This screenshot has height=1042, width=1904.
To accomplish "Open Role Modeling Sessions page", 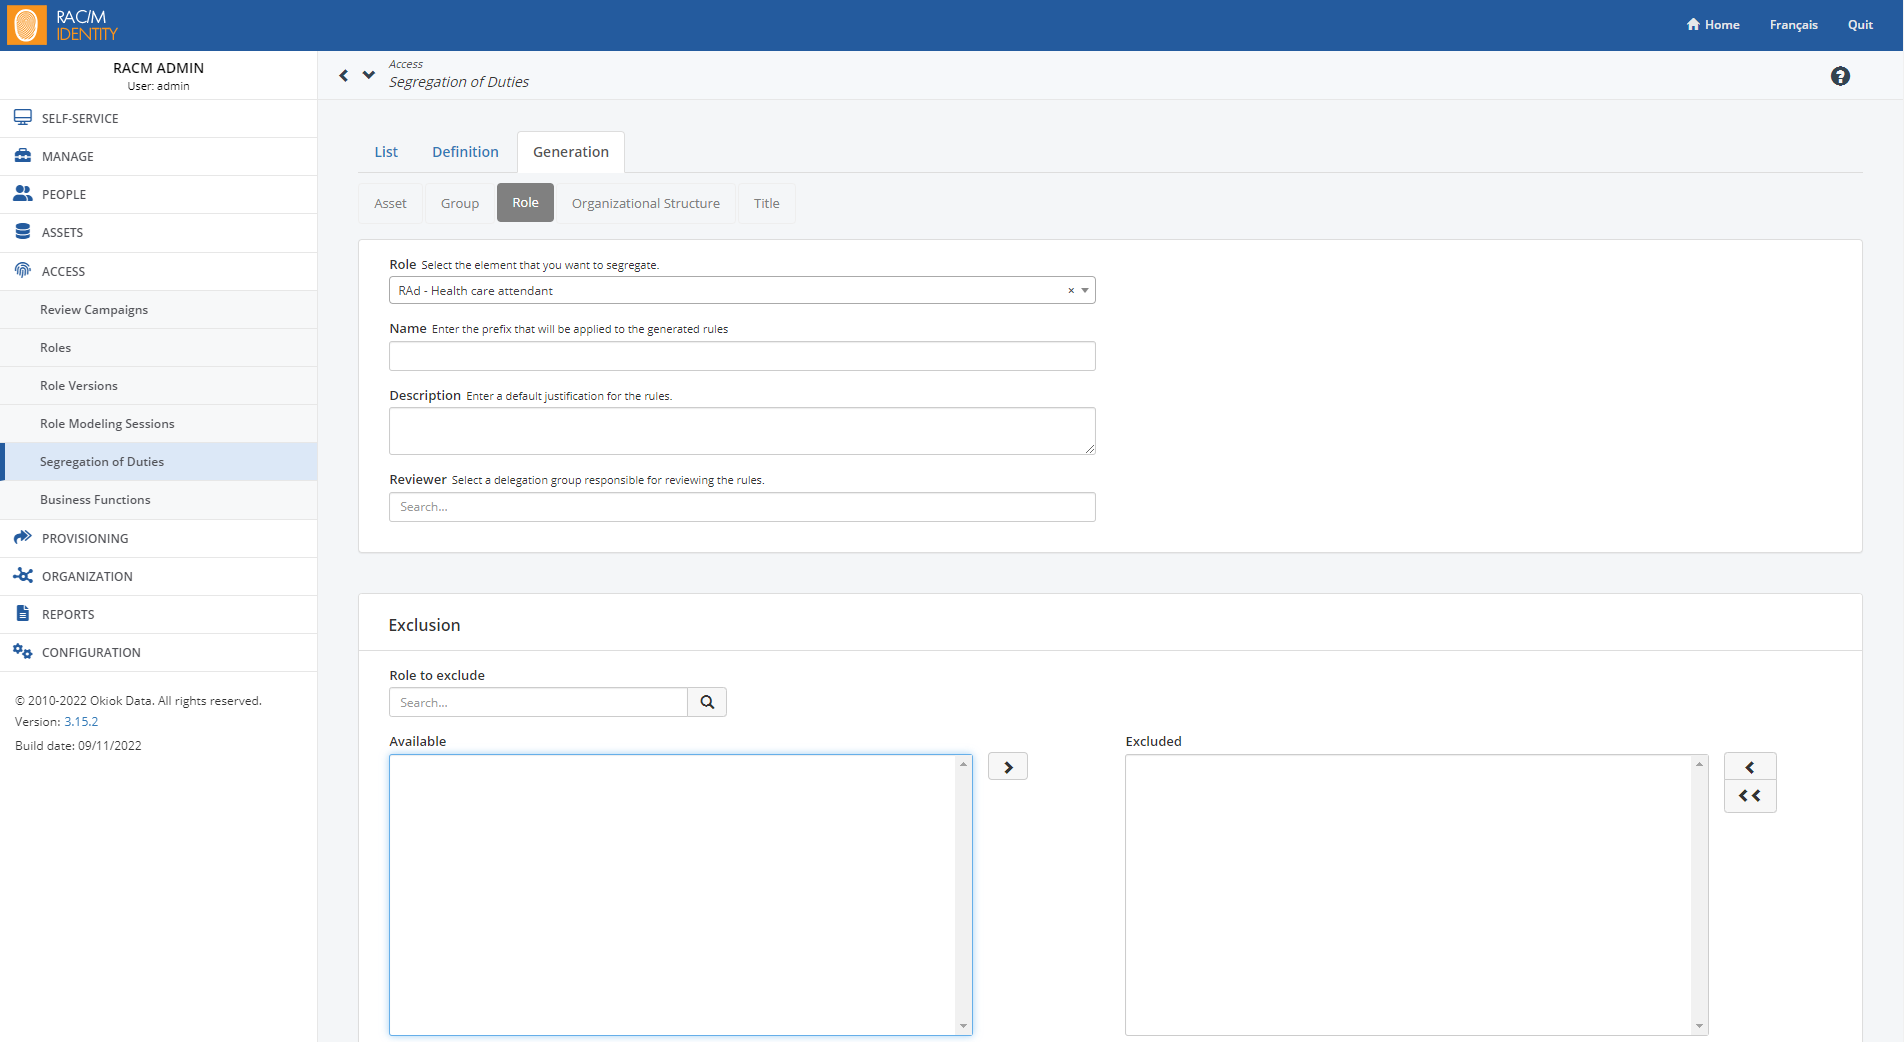I will pos(159,424).
